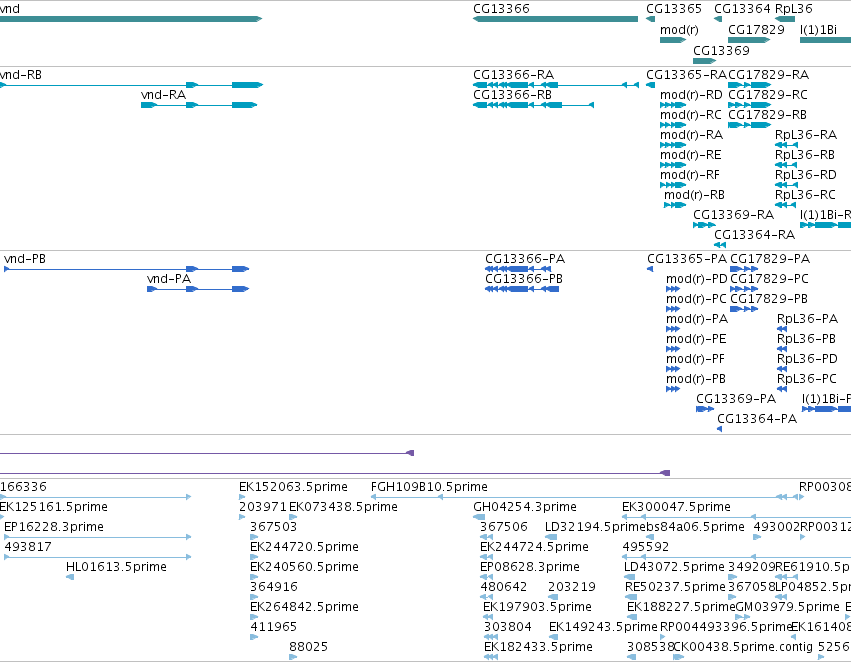Click the CG17829-RB transcript label
The image size is (851, 662).
point(767,115)
